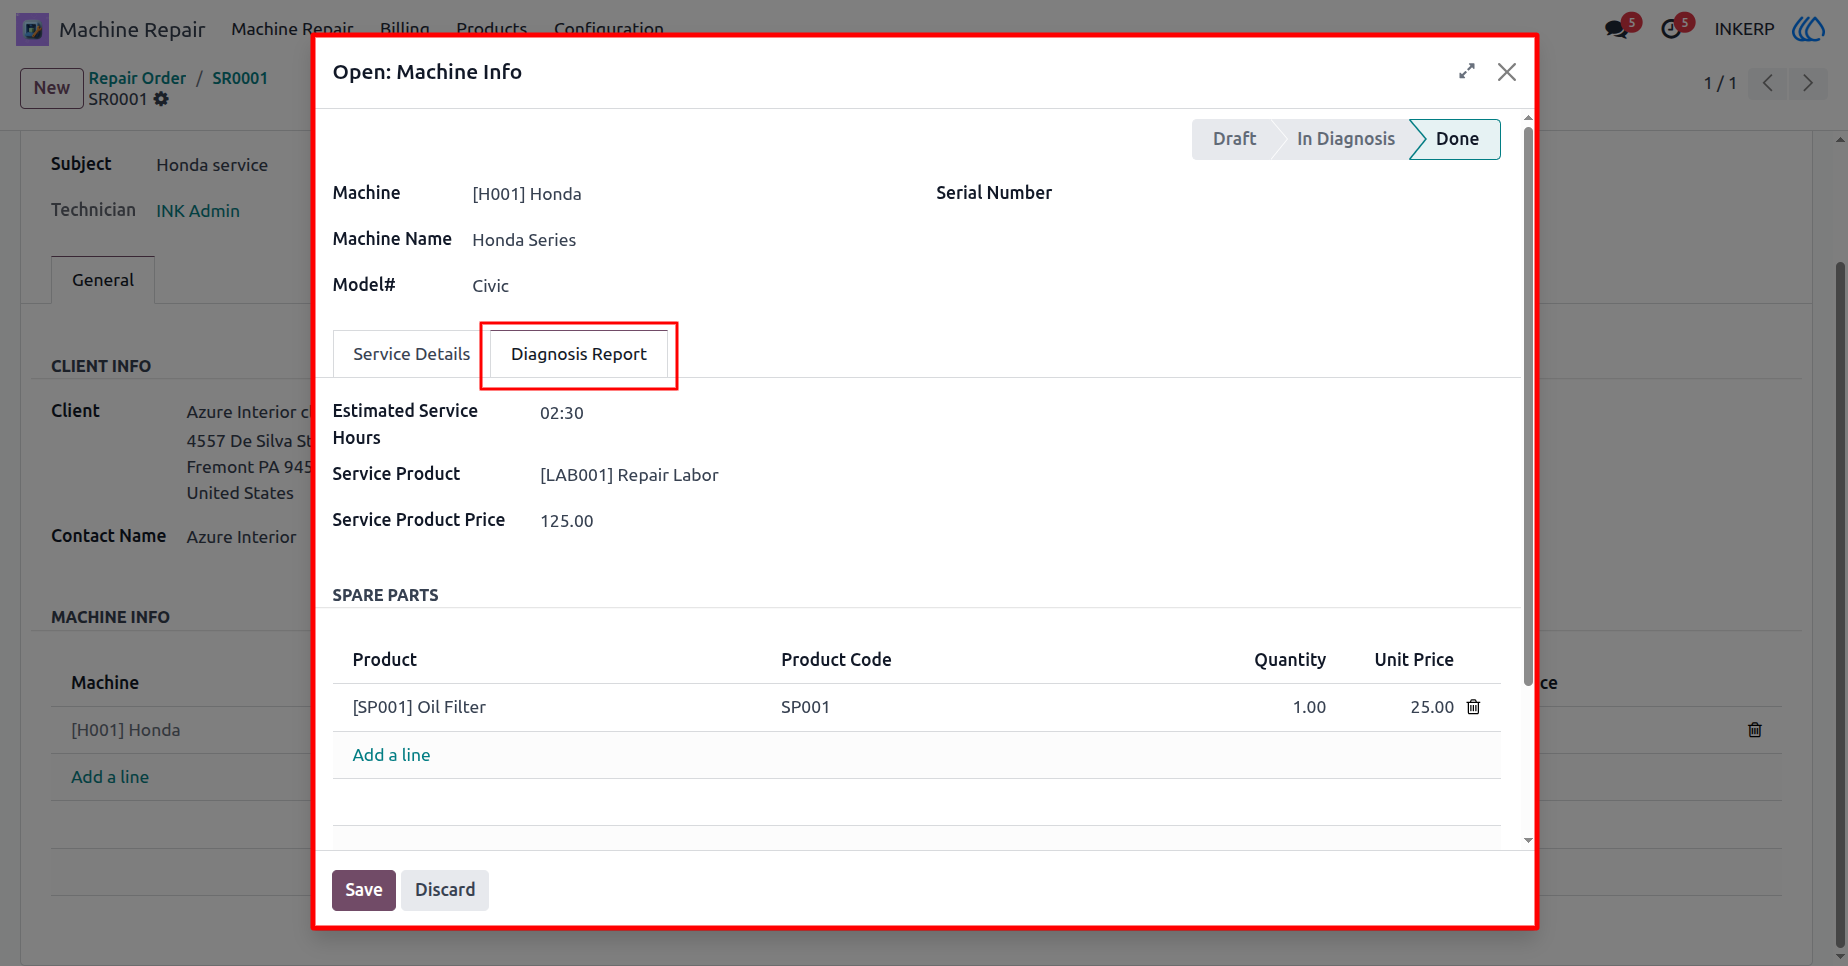Open the messages chat icon
This screenshot has width=1848, height=966.
[1616, 29]
